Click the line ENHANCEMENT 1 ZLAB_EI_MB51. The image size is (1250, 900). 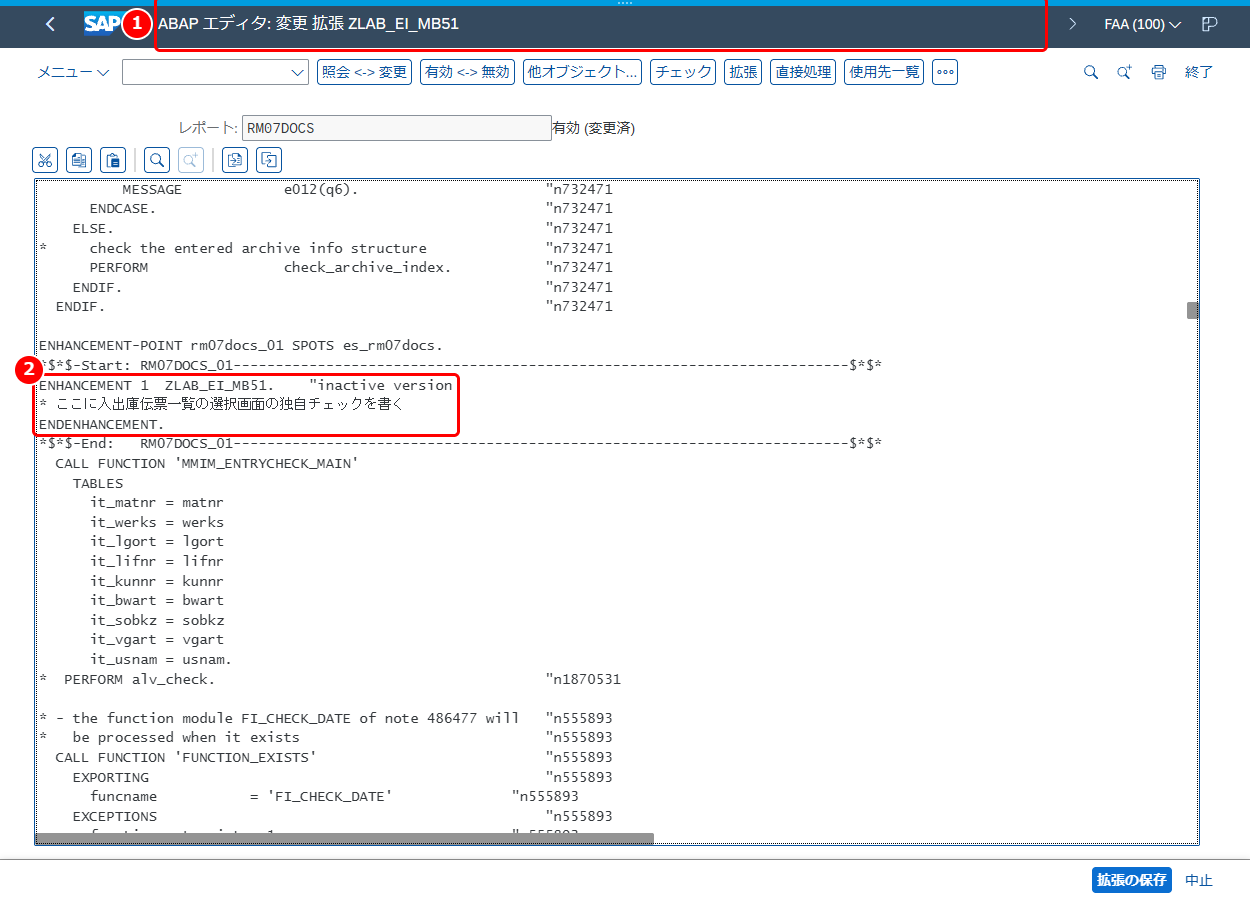pos(246,385)
